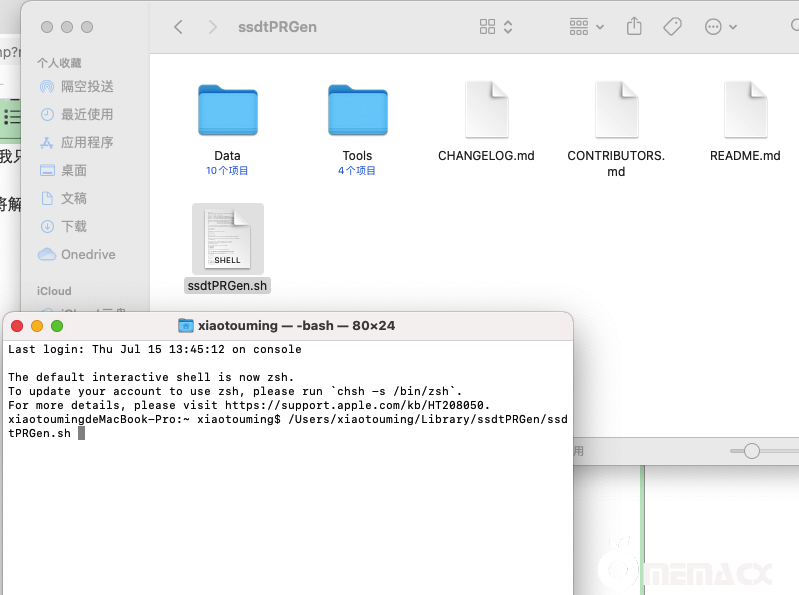Click the Finder tag icon

[x=672, y=27]
